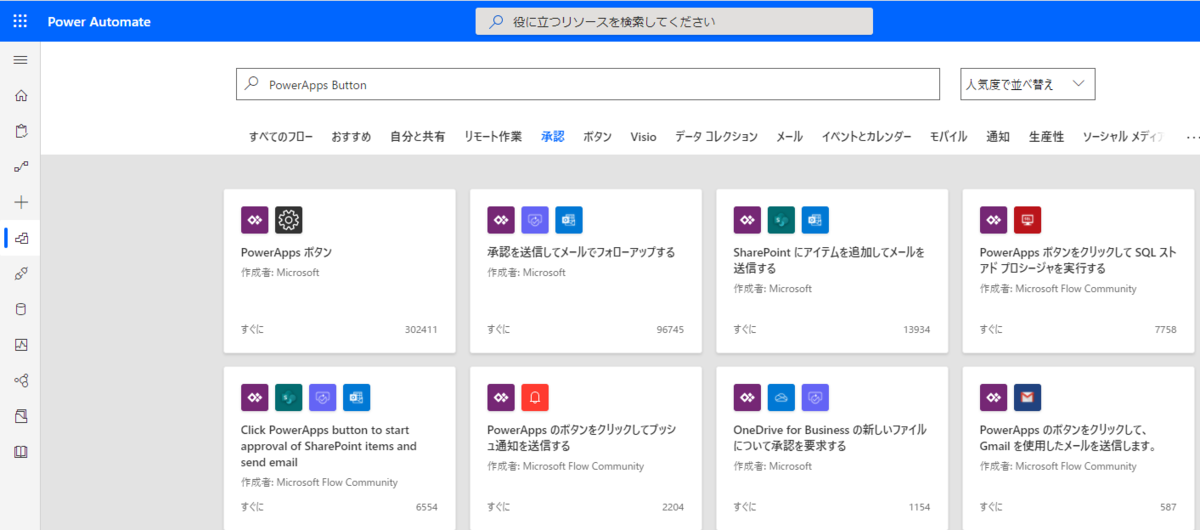Click 作成者: Microsoft Flow Community on Gmail card

(x=1058, y=466)
